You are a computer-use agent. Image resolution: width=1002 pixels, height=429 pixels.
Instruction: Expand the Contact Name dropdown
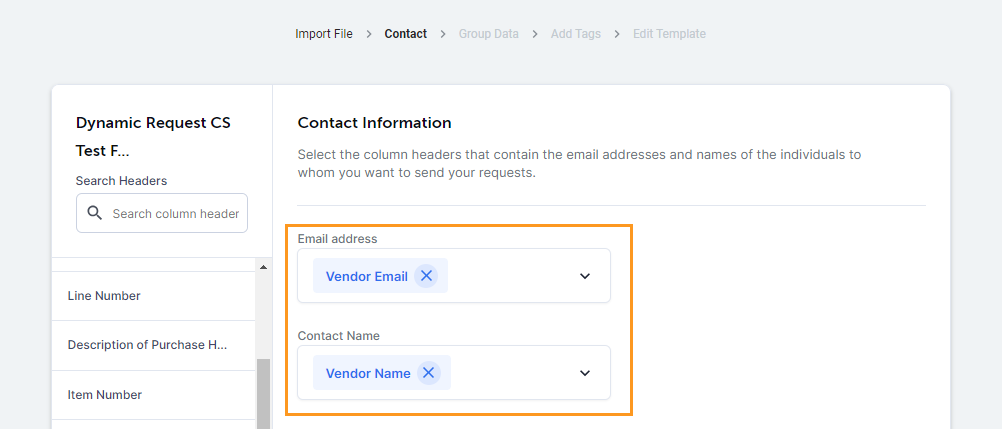coord(585,373)
